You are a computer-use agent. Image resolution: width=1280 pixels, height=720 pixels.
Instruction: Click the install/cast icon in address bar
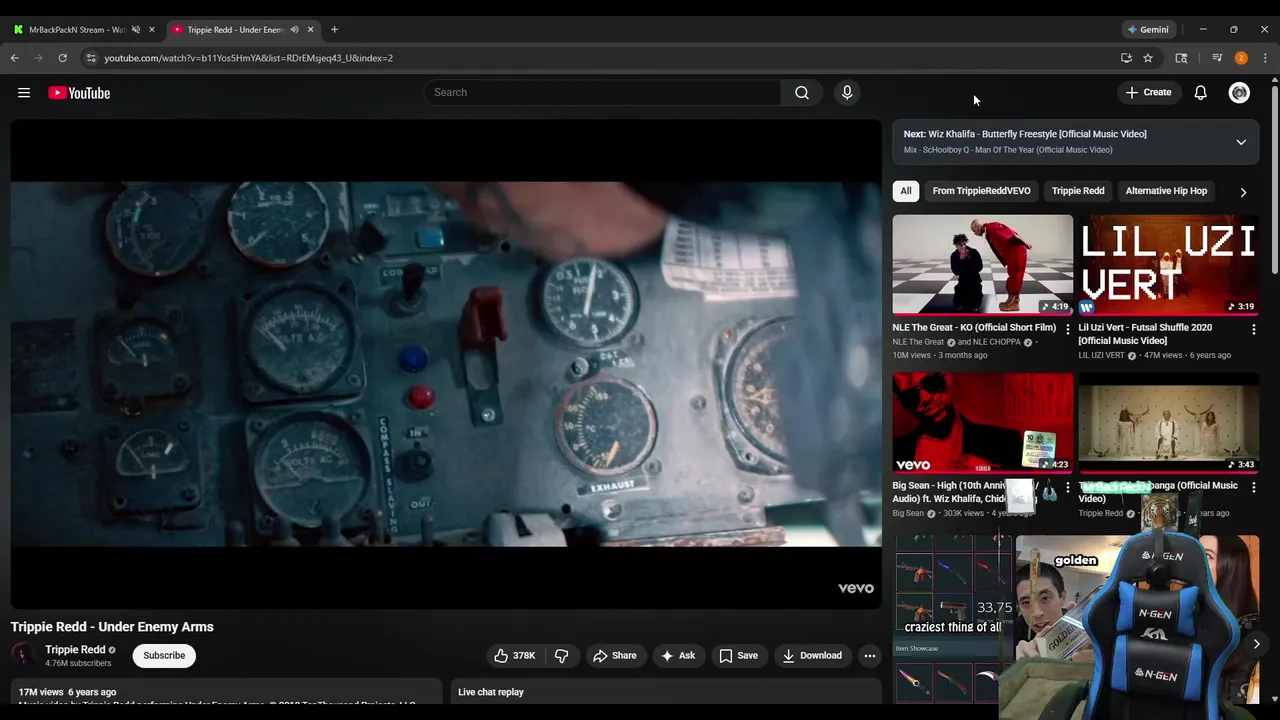tap(1126, 58)
